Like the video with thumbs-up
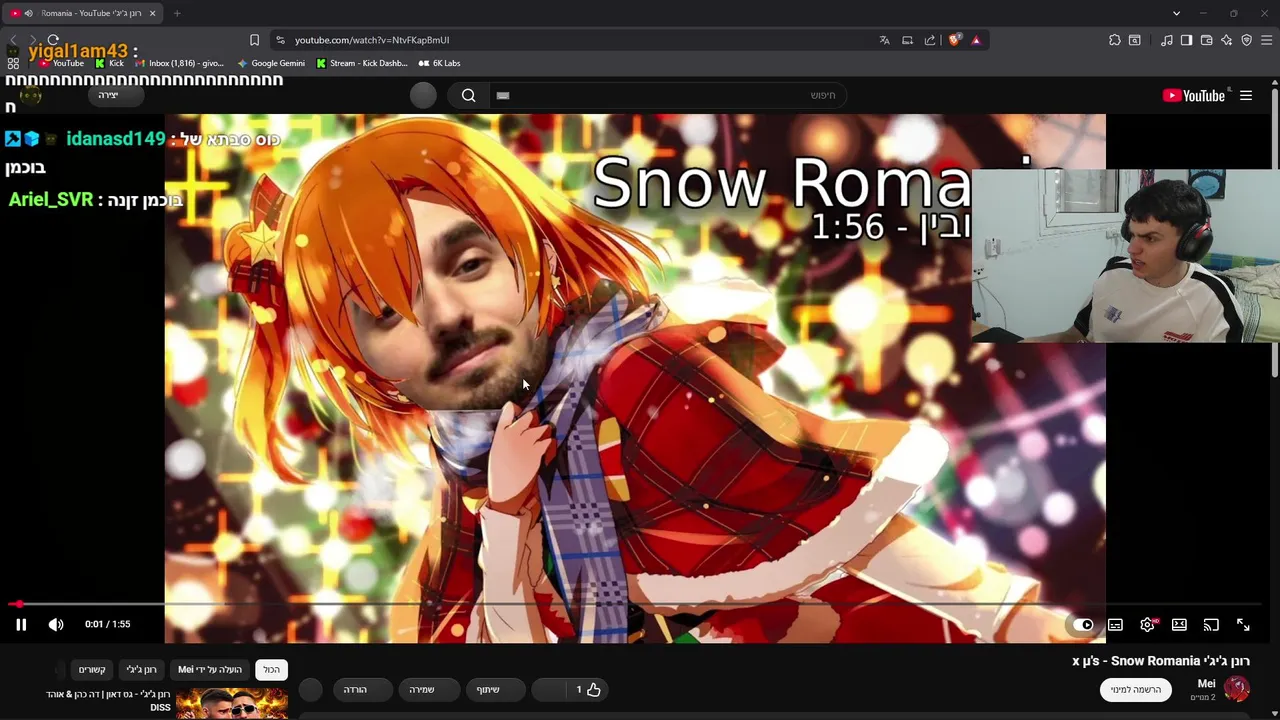 pyautogui.click(x=587, y=689)
